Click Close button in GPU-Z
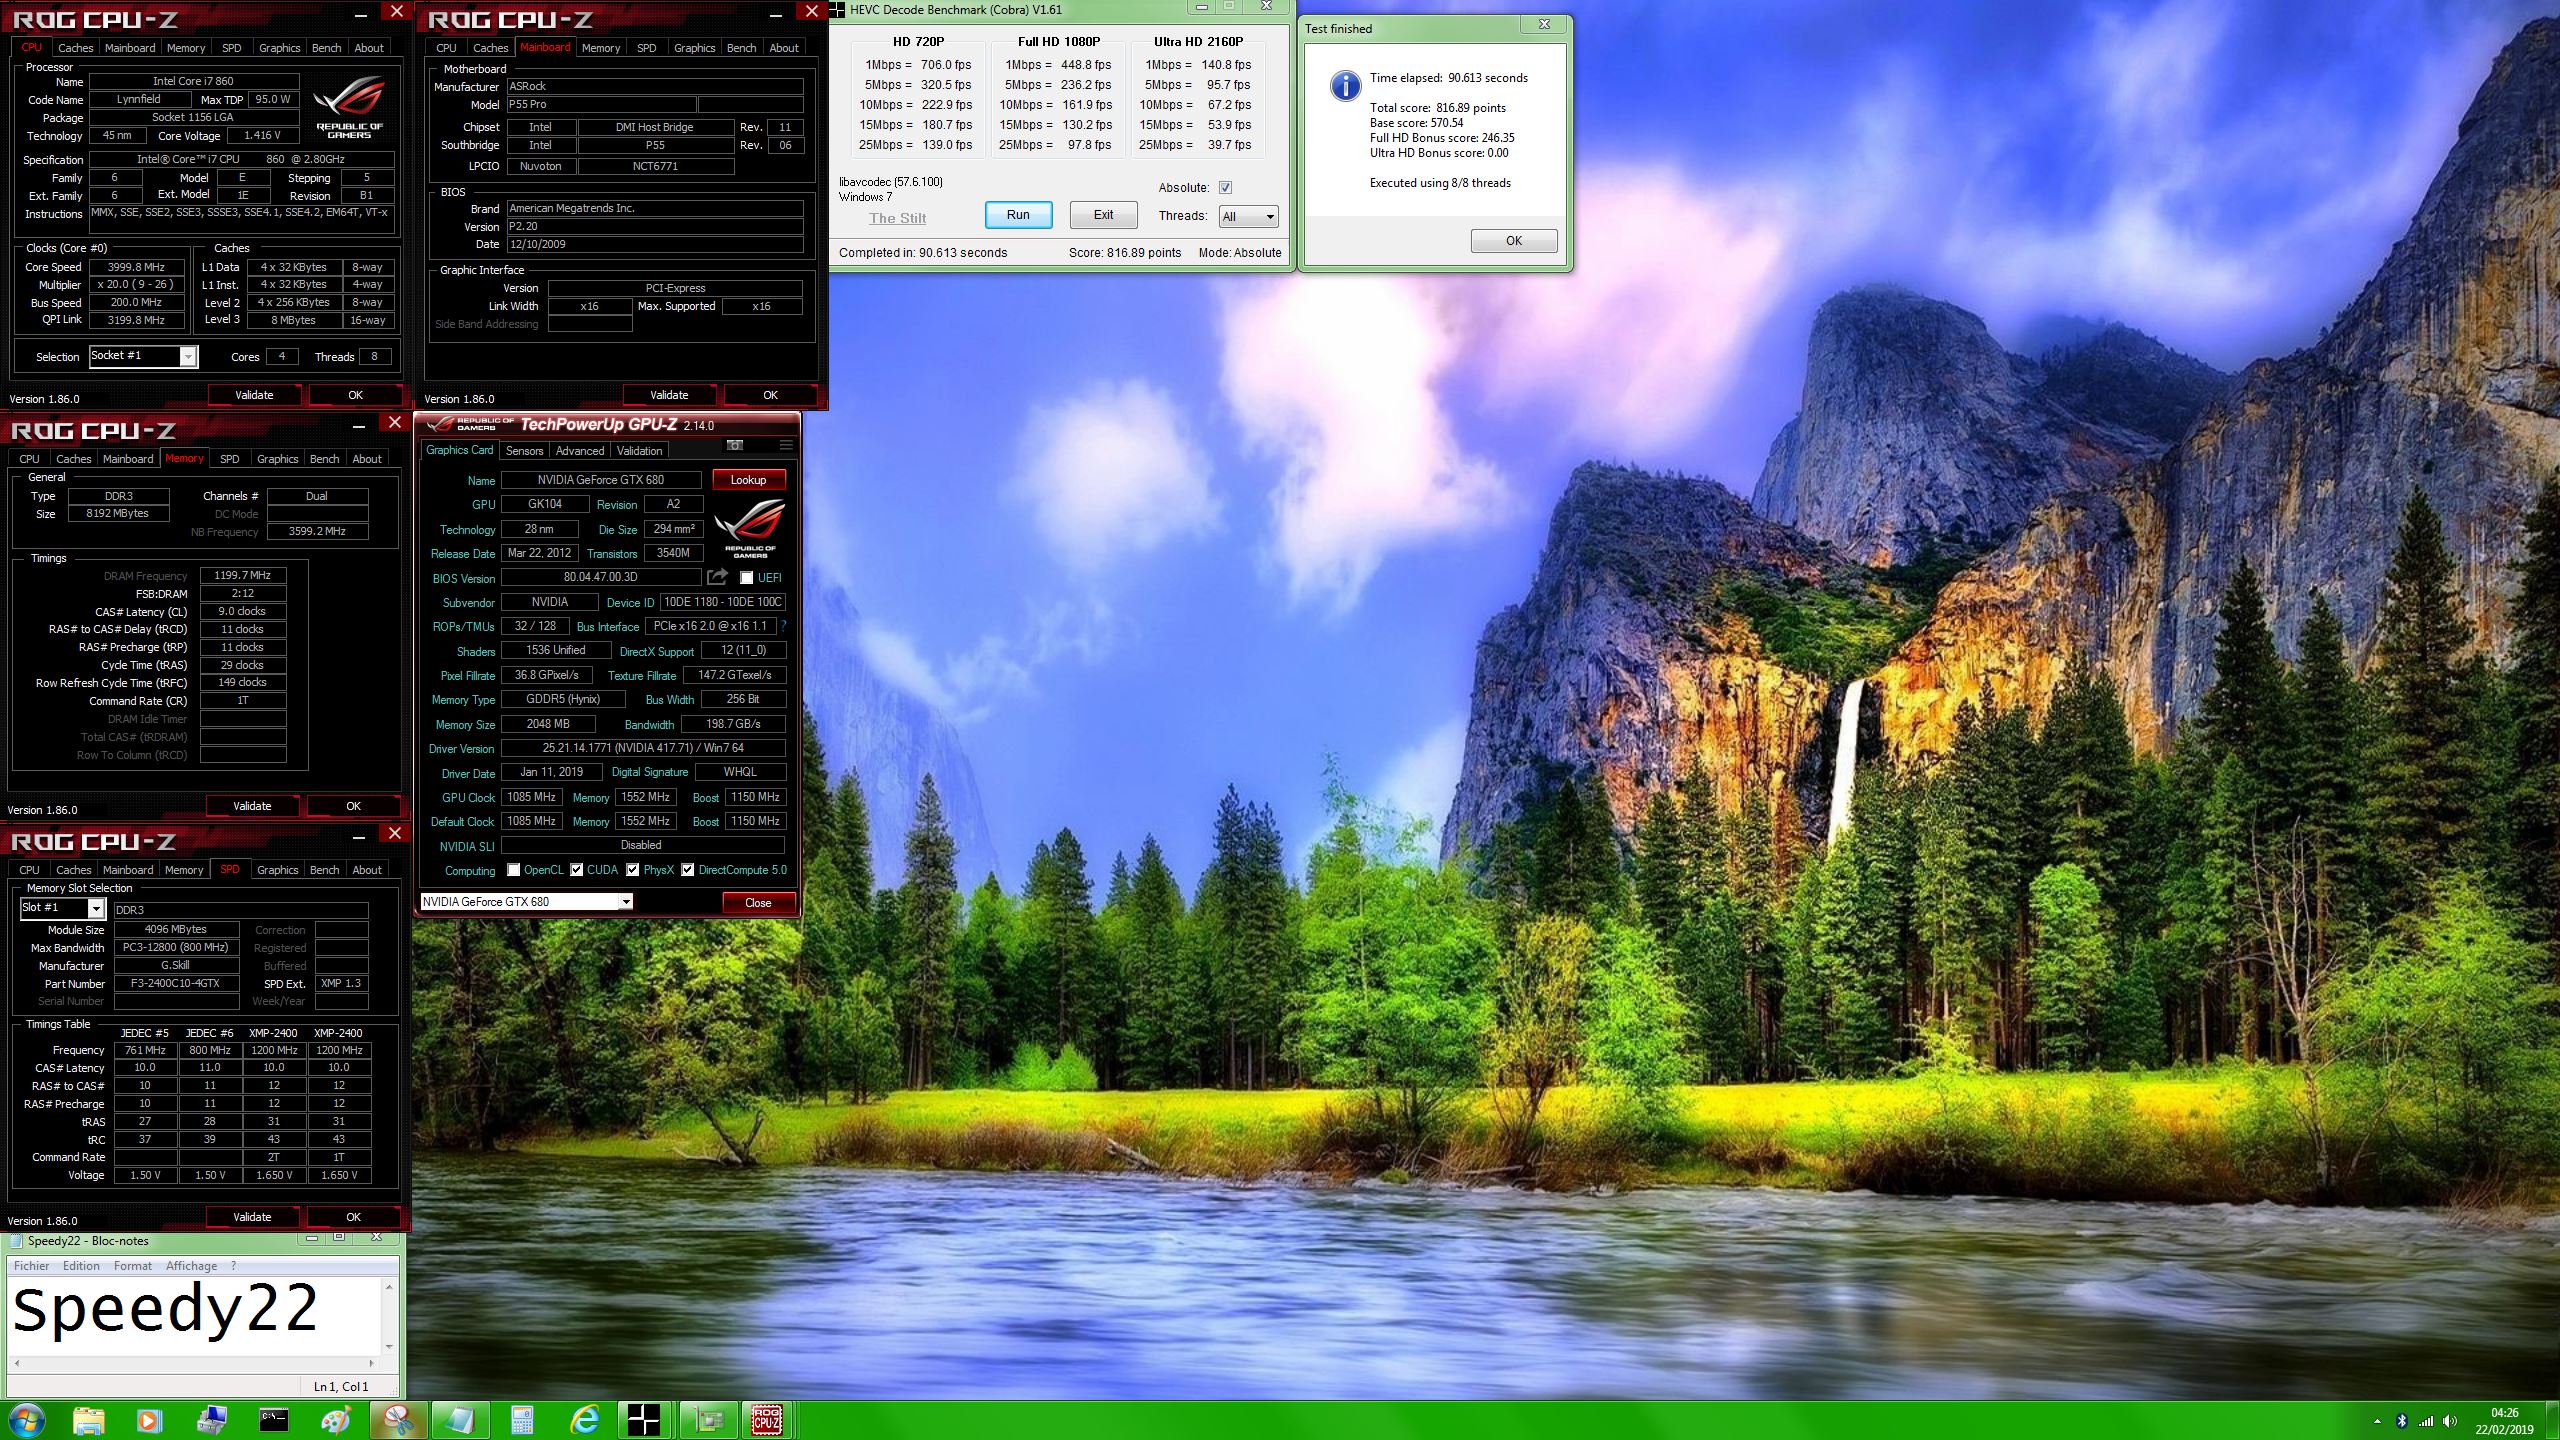 [758, 903]
